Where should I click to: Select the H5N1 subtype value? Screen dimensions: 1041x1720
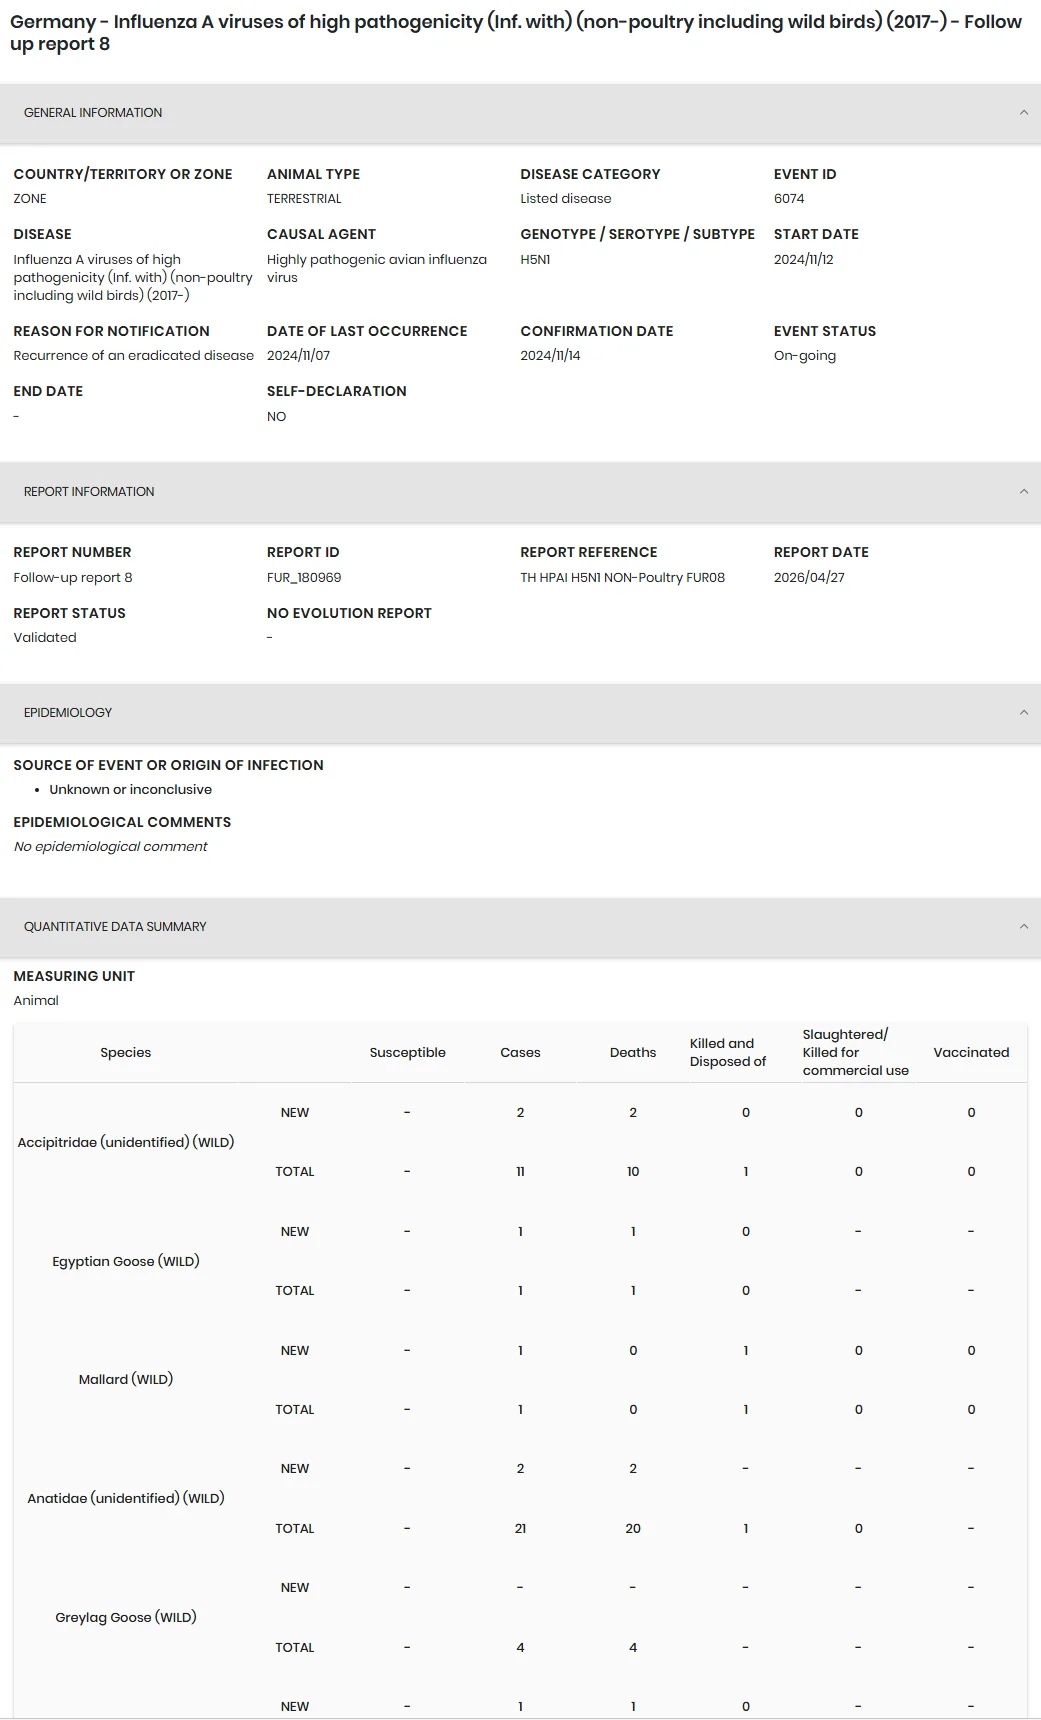[x=535, y=260]
